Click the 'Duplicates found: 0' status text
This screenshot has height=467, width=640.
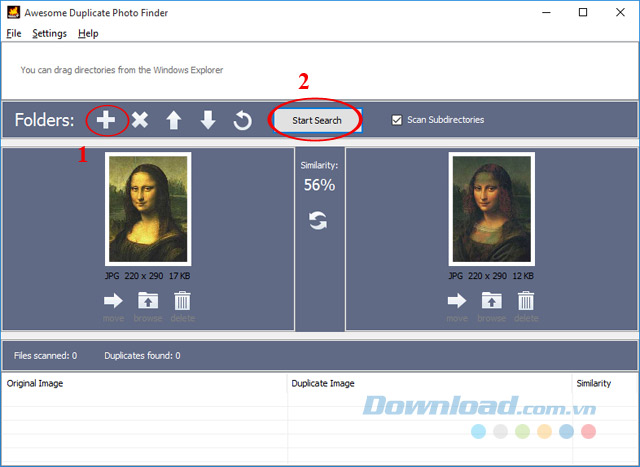pos(142,356)
